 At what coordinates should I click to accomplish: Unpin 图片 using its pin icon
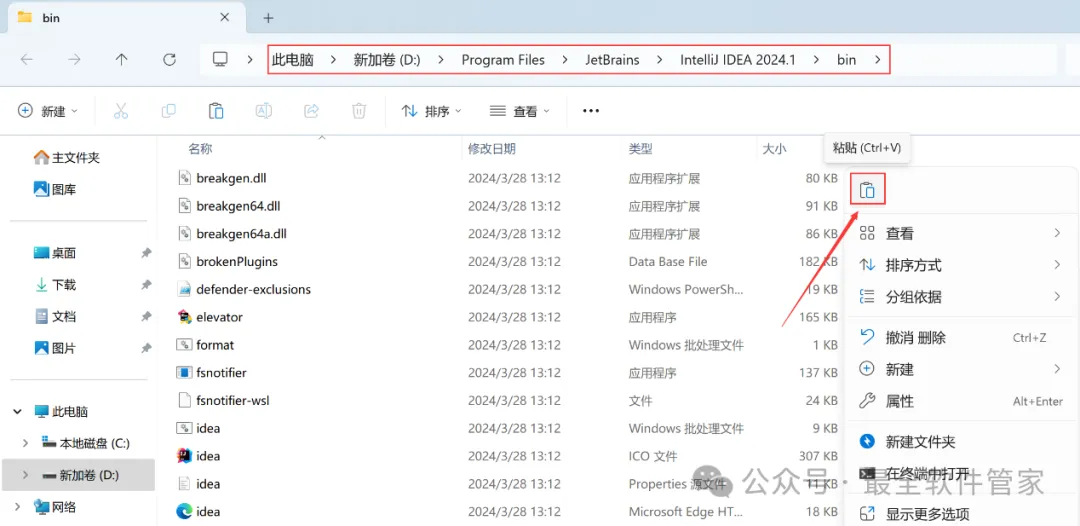coord(146,348)
